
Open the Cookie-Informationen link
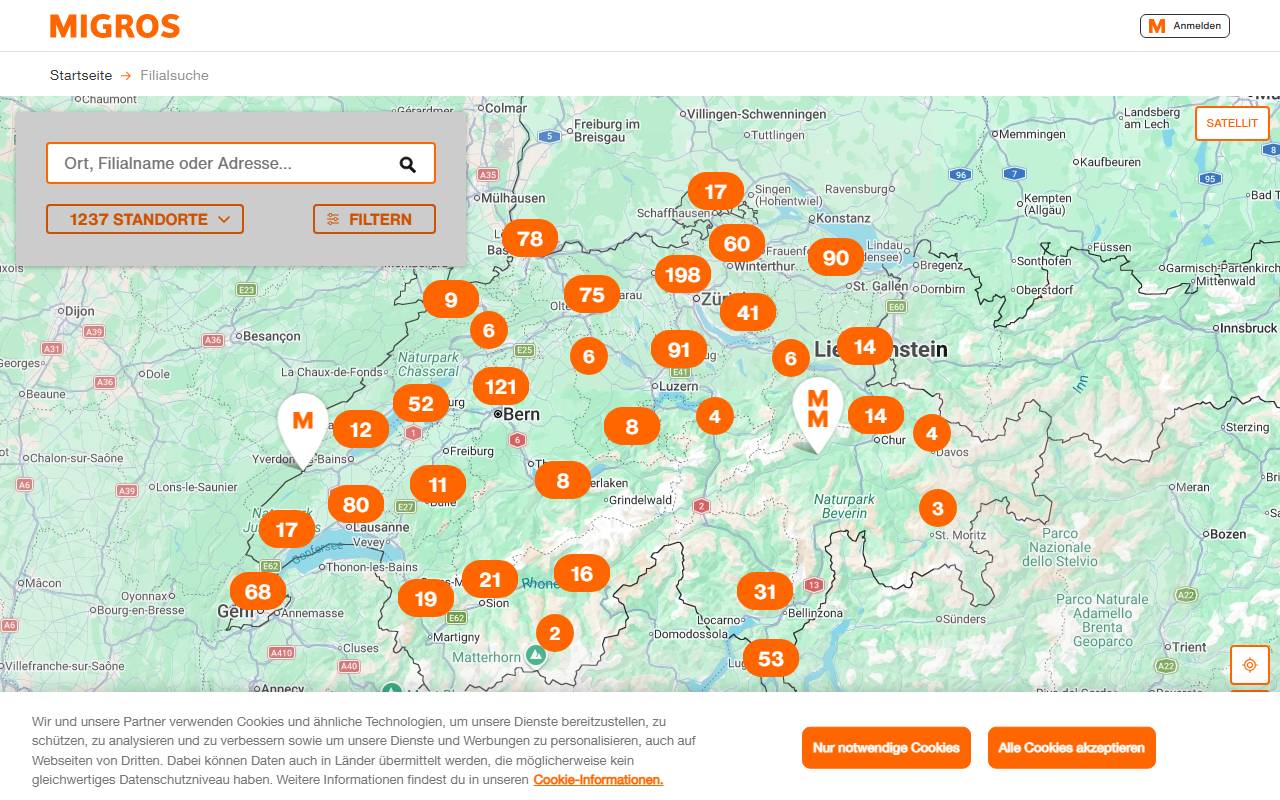tap(598, 779)
